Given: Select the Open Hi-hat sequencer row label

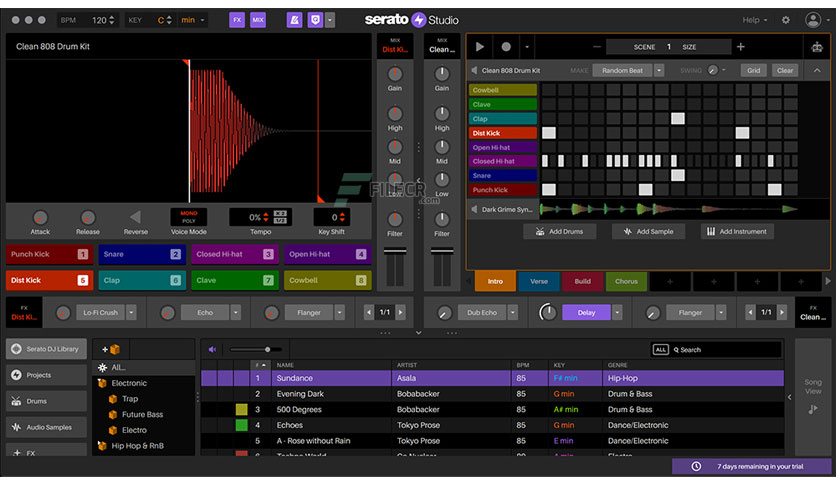Looking at the screenshot, I should [x=503, y=147].
